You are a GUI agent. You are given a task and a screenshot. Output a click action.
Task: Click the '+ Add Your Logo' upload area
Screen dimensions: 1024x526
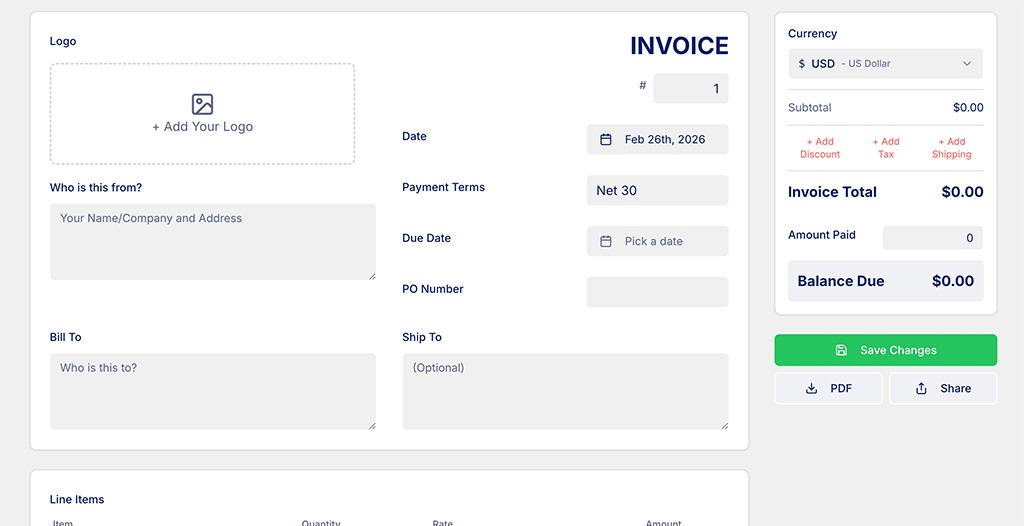tap(202, 114)
